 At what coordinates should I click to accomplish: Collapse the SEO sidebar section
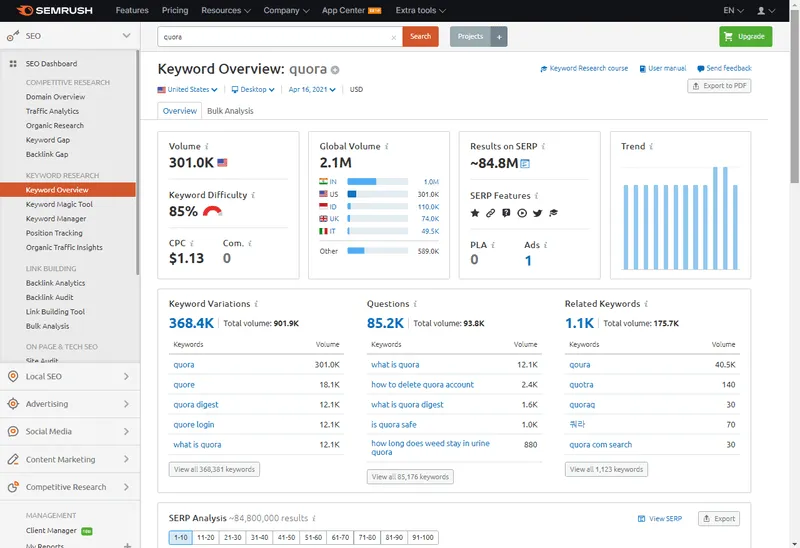127,36
